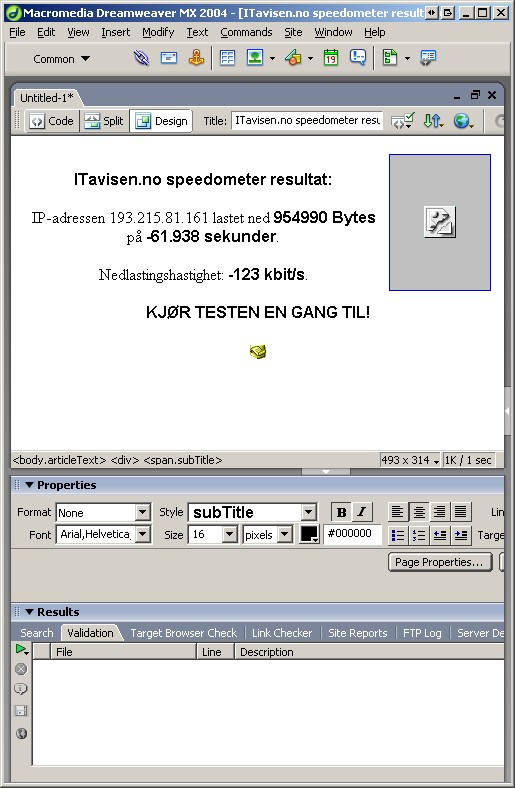This screenshot has height=788, width=515.
Task: Switch to Design view
Action: point(161,121)
